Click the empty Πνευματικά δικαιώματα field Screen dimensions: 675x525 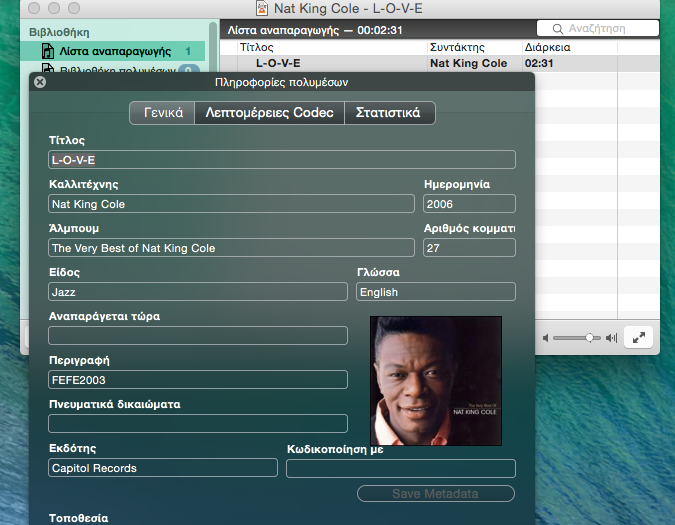(198, 423)
